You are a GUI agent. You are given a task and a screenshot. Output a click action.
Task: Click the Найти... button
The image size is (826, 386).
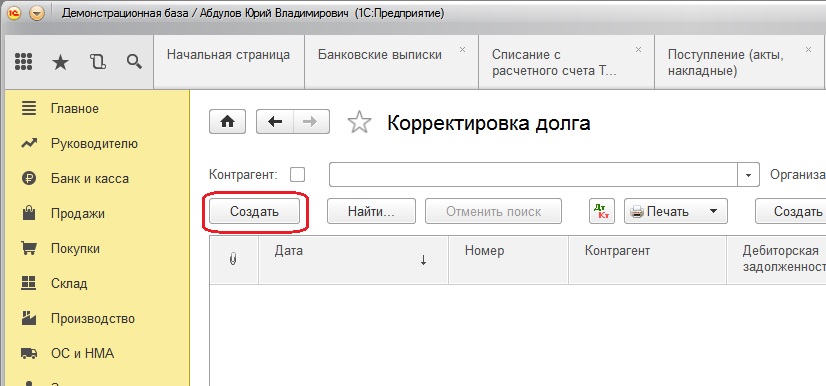click(x=371, y=211)
